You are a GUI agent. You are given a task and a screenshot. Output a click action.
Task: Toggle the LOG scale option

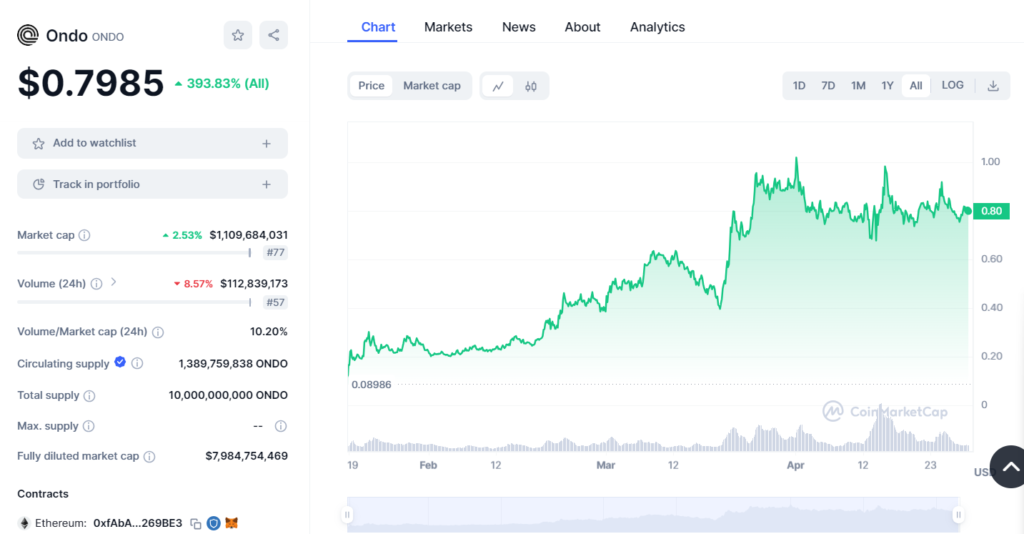[952, 86]
